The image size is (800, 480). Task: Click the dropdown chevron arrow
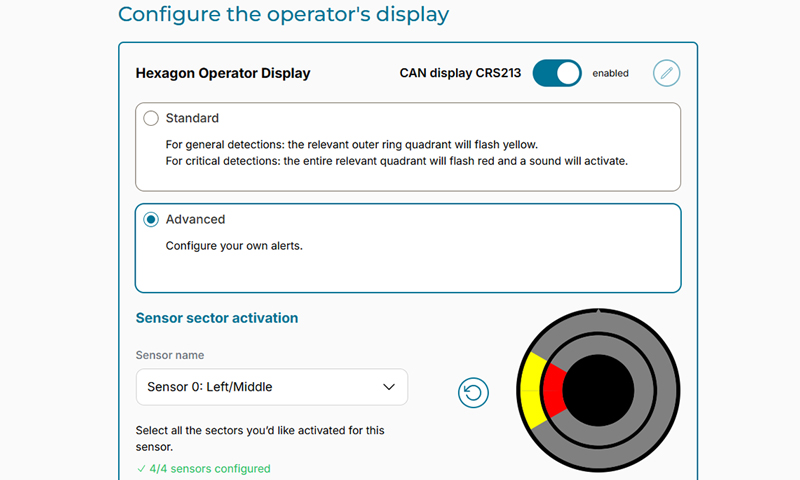coord(389,387)
